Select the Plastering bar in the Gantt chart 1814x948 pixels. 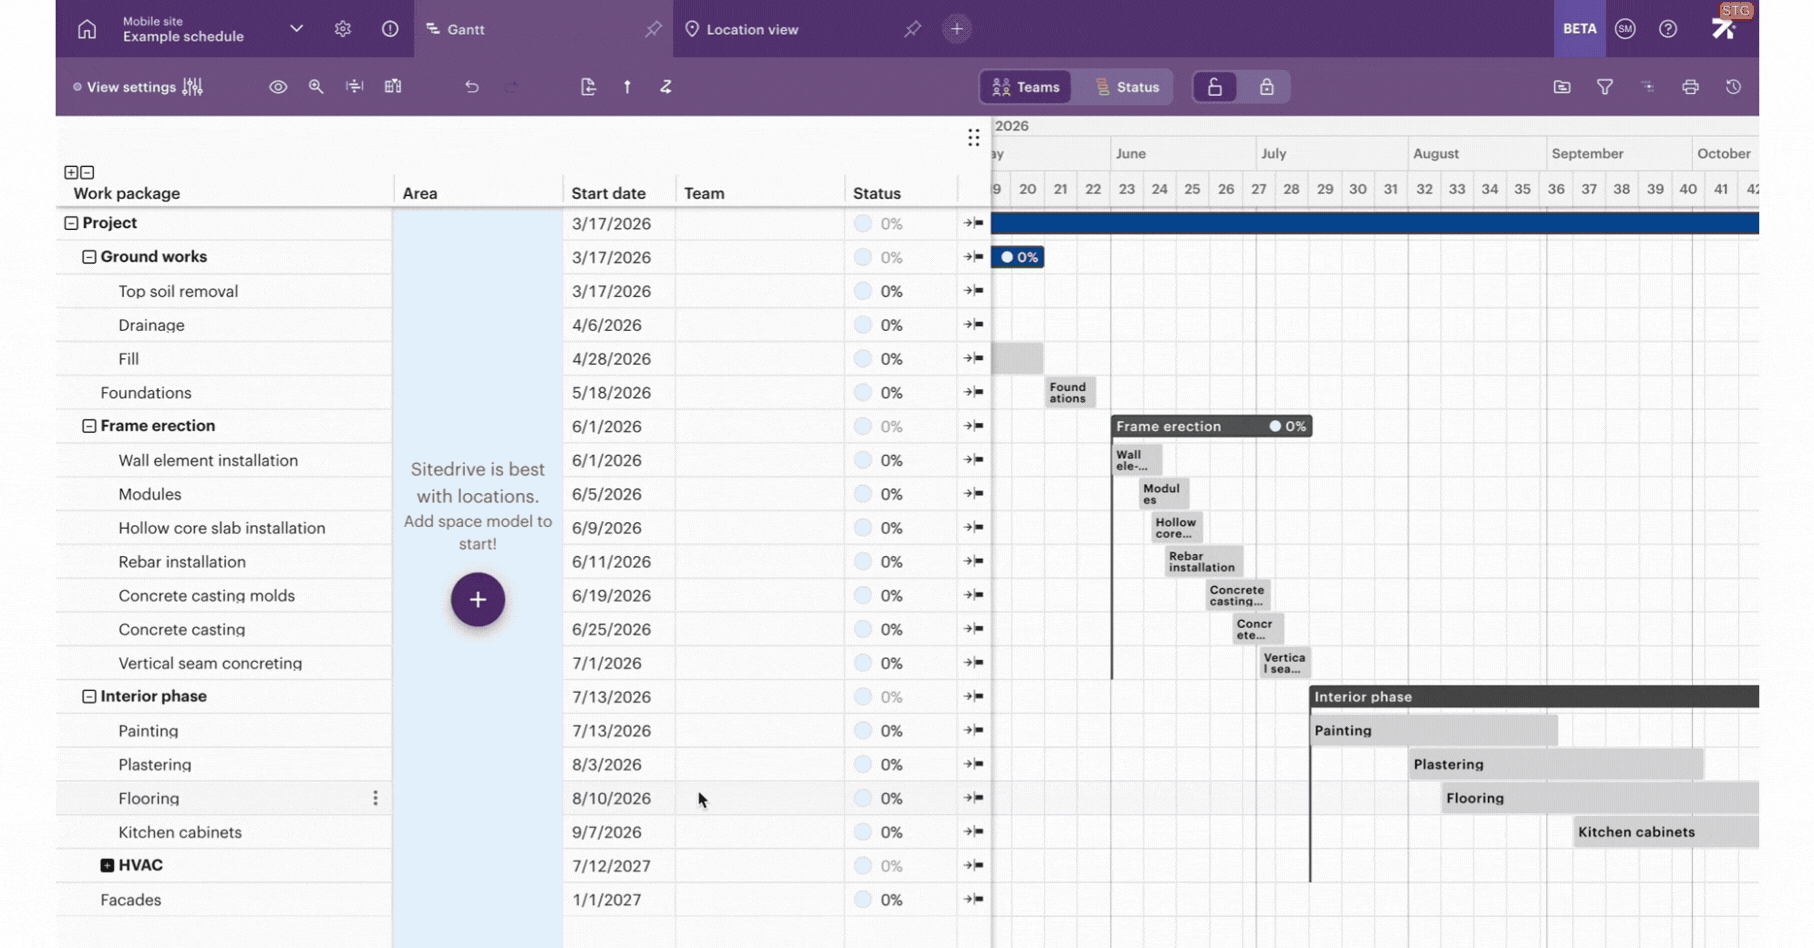[x=1556, y=765]
